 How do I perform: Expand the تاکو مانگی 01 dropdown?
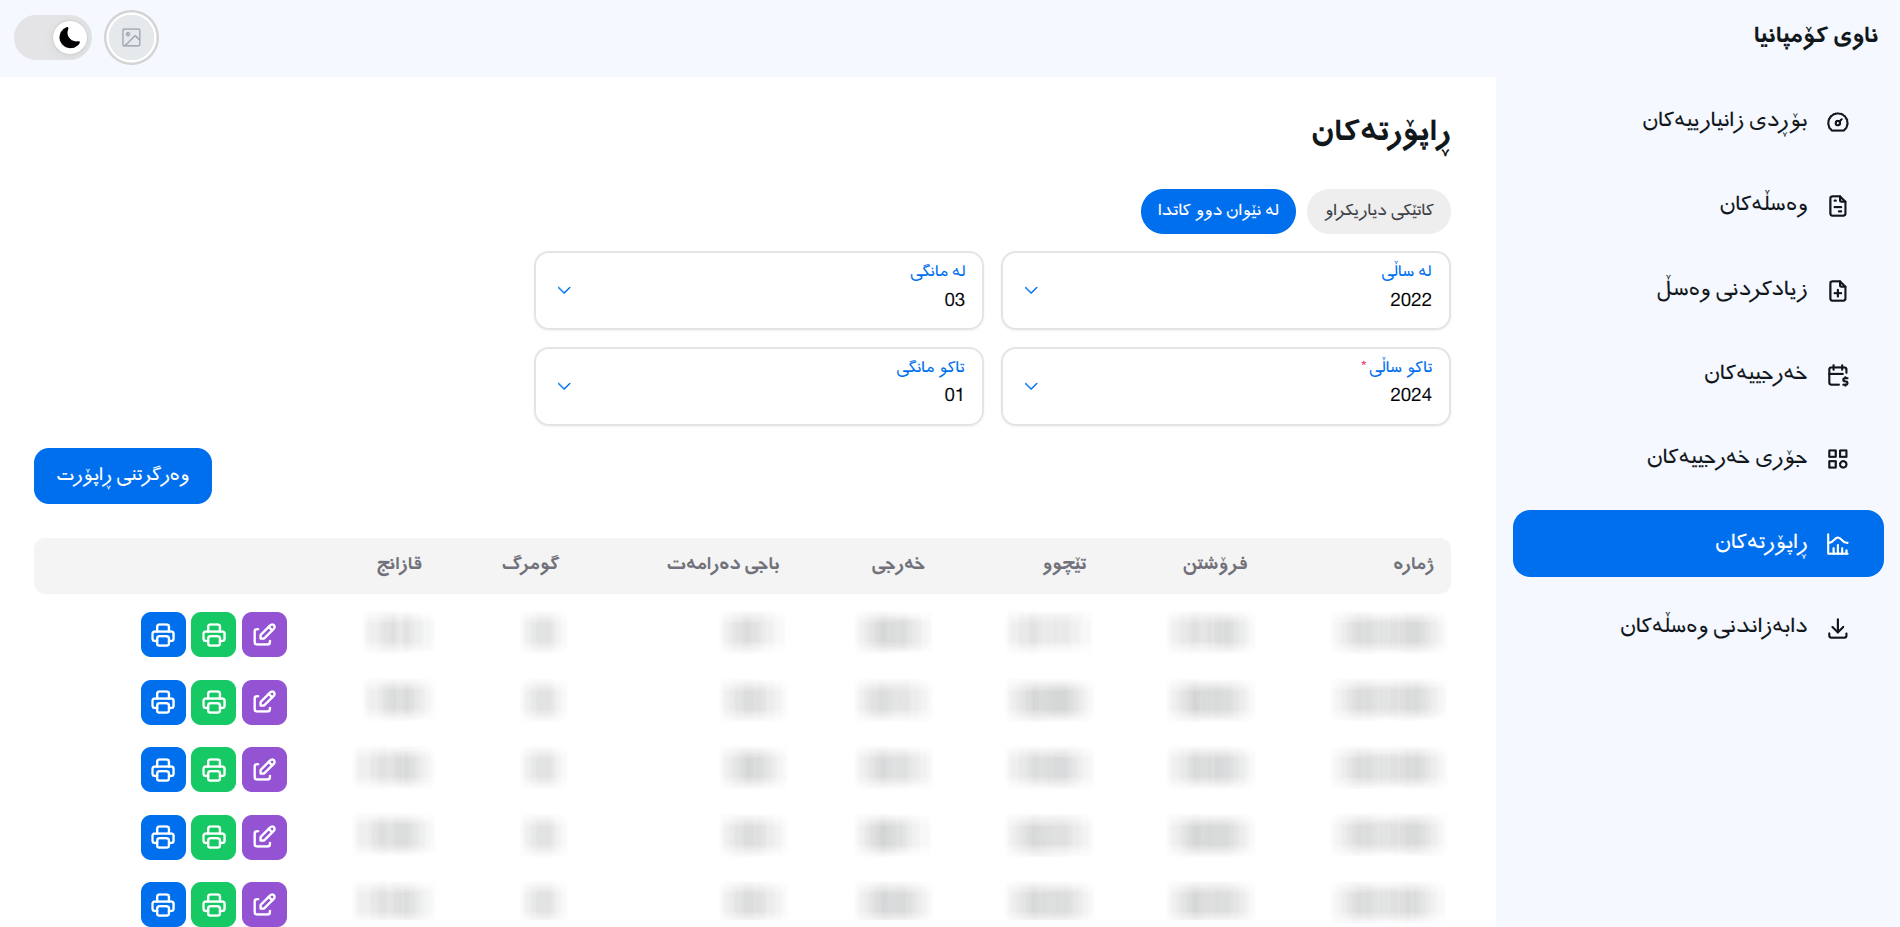(x=759, y=386)
